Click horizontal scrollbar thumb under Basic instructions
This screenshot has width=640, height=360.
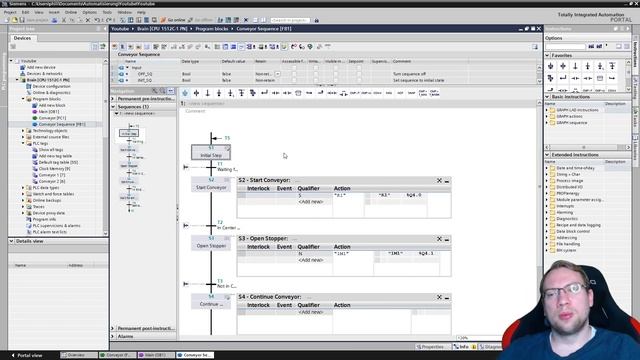[x=584, y=147]
